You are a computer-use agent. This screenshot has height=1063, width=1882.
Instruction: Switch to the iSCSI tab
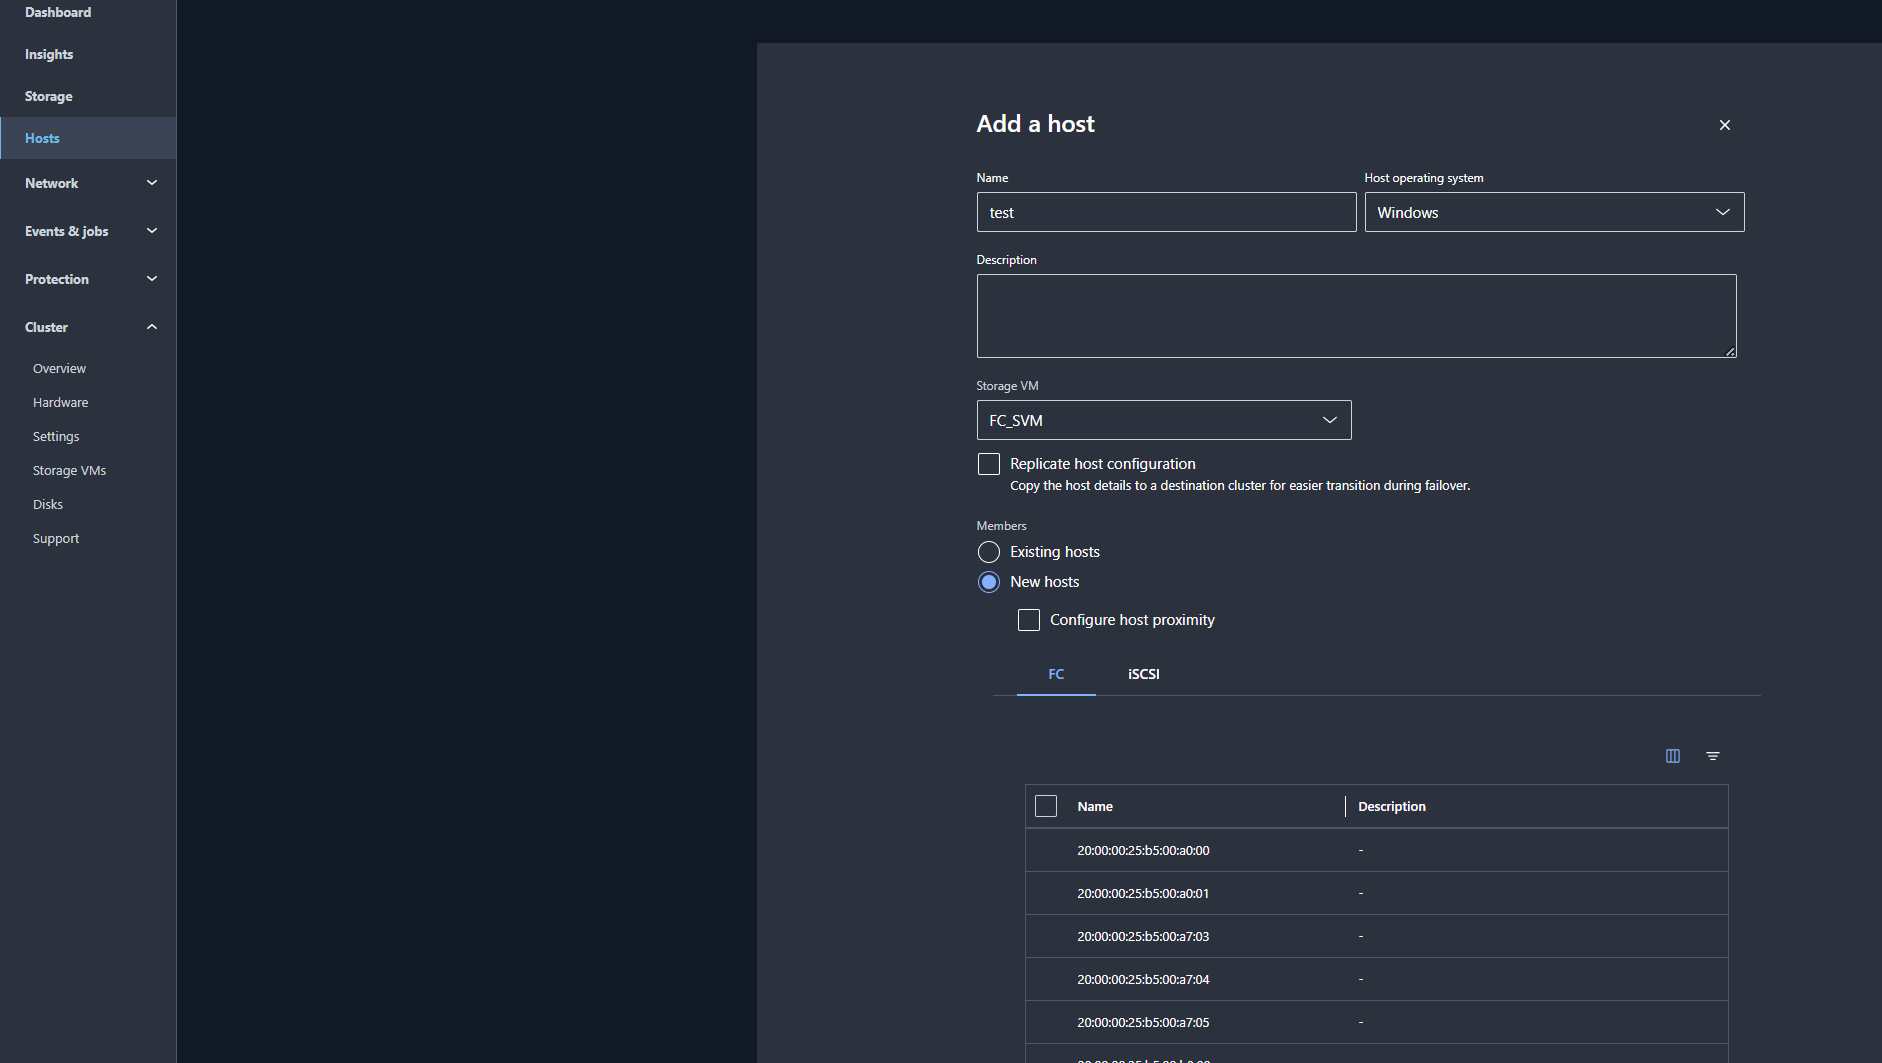coord(1143,674)
